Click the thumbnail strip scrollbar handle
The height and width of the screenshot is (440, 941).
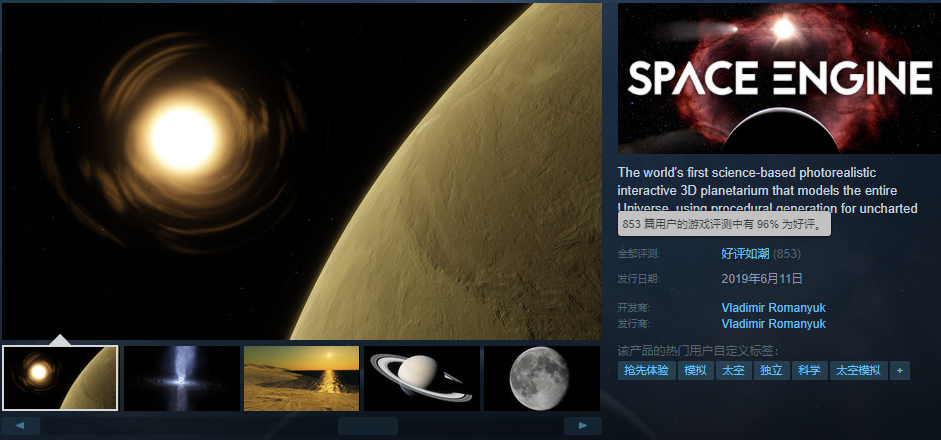pos(368,426)
